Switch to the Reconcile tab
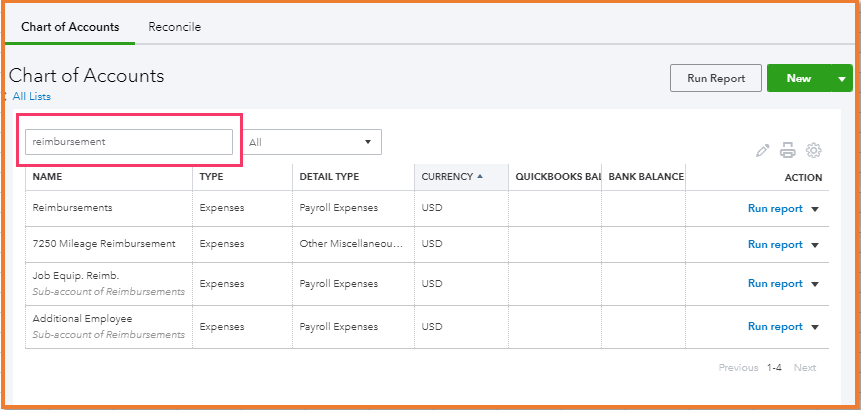The width and height of the screenshot is (861, 410). [x=175, y=27]
